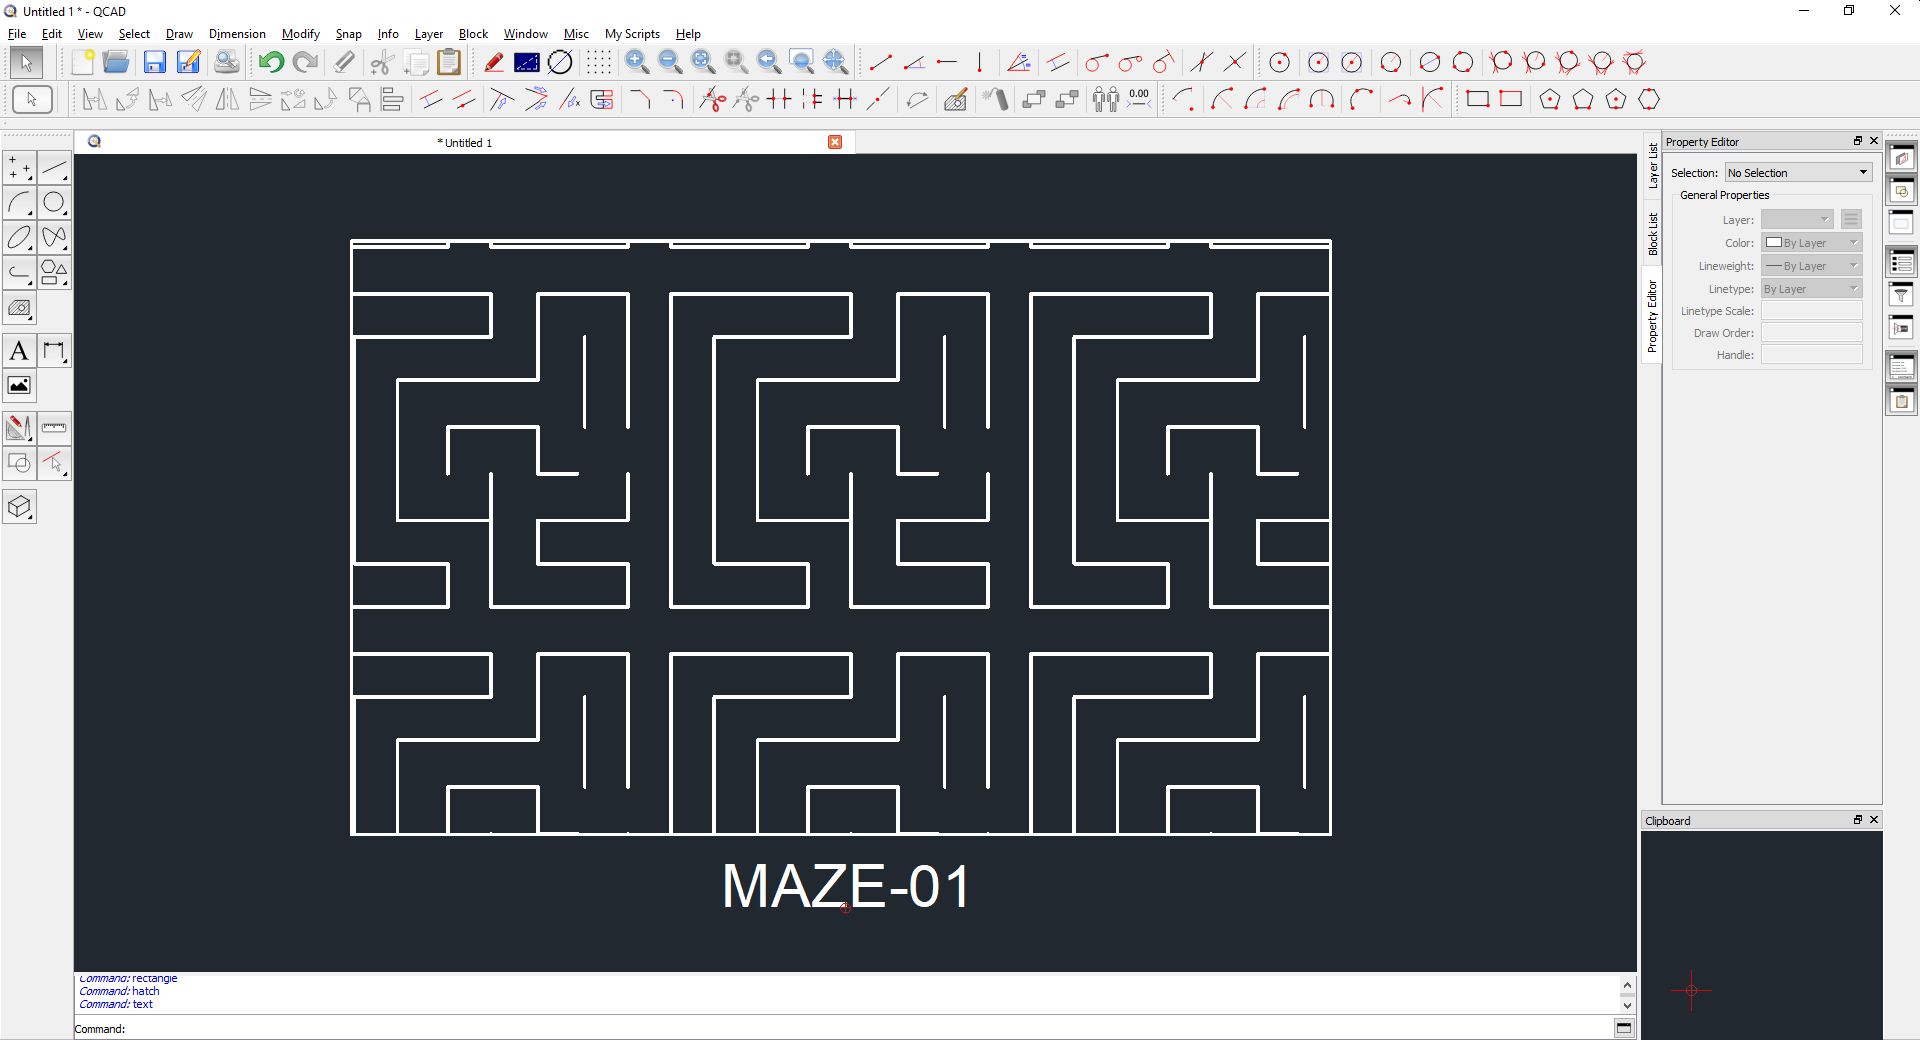Toggle draft mode with the blue icon
The height and width of the screenshot is (1040, 1920).
point(526,62)
